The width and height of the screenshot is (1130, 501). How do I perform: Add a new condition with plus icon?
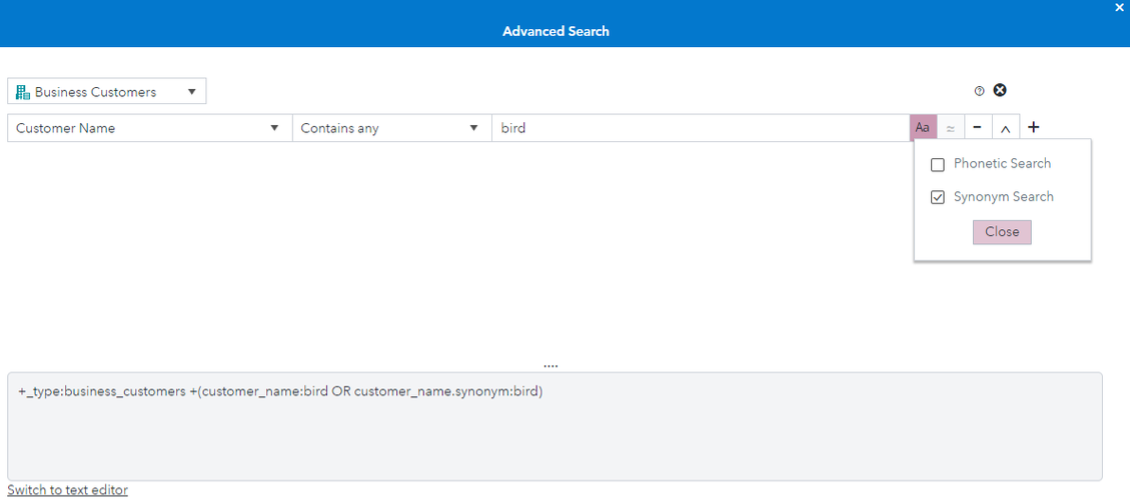(1034, 127)
